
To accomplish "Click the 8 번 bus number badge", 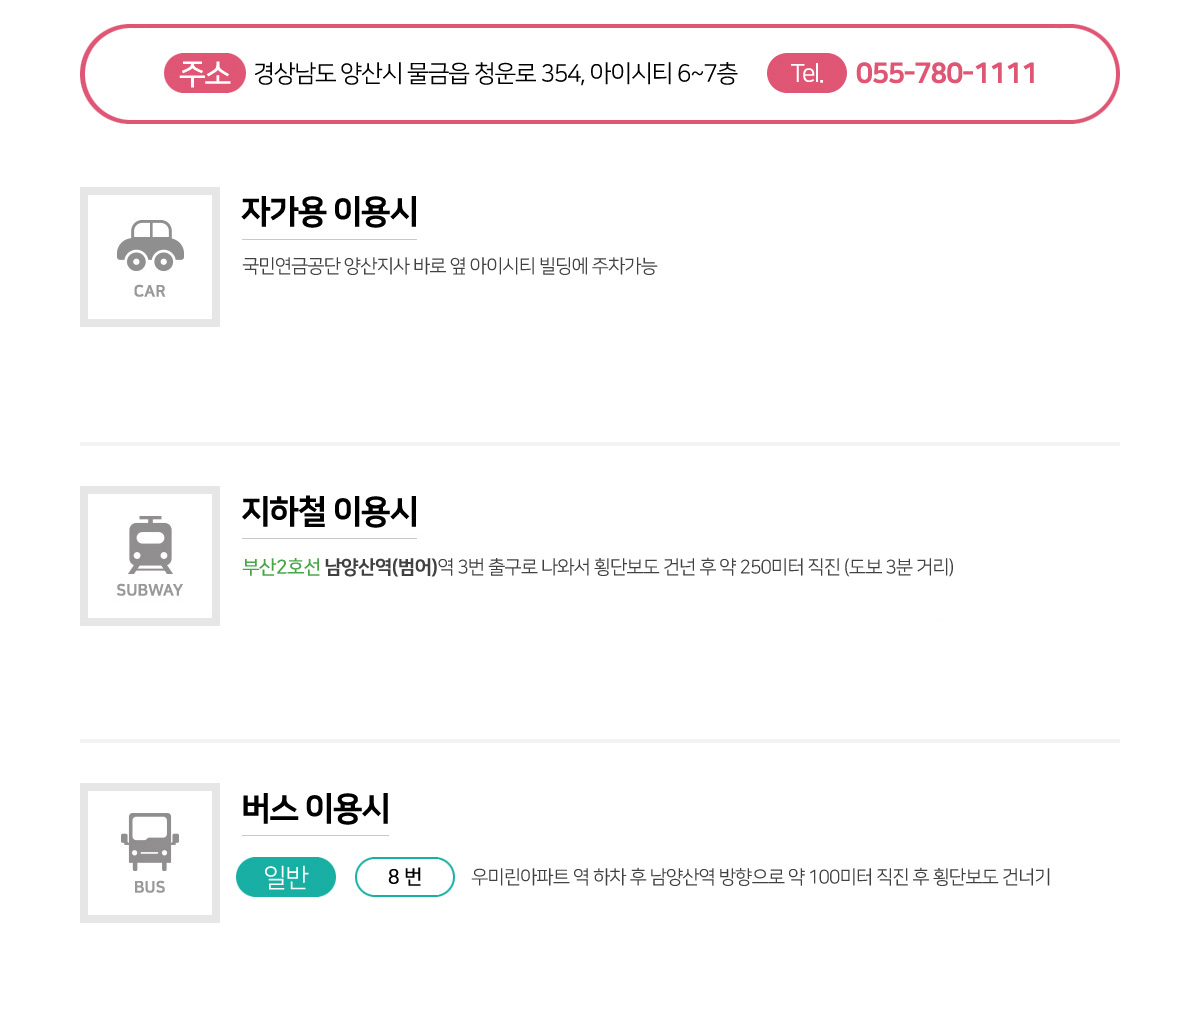I will pyautogui.click(x=405, y=877).
